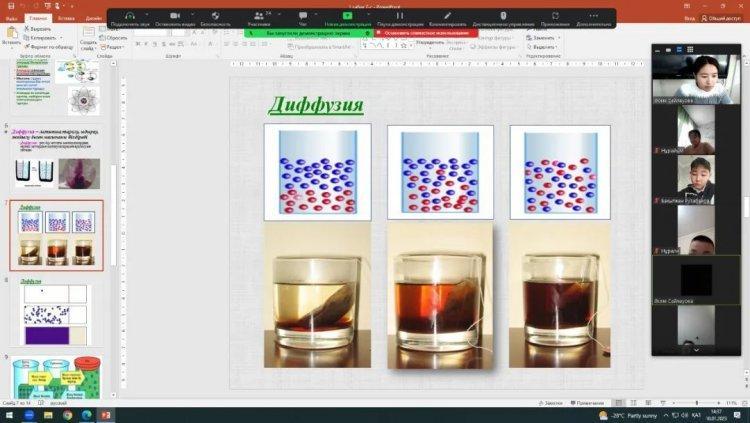
Task: Select slide 9 thumbnail with cylinders
Action: click(x=56, y=378)
